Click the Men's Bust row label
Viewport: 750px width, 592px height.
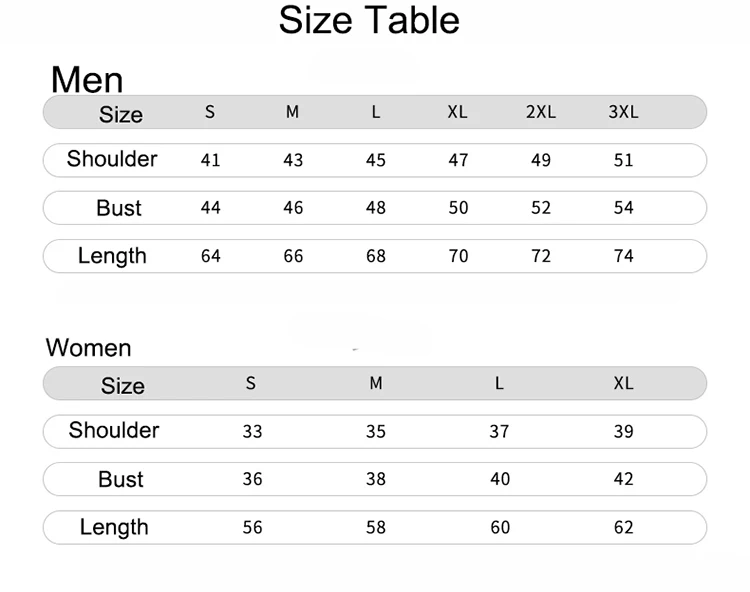(119, 208)
